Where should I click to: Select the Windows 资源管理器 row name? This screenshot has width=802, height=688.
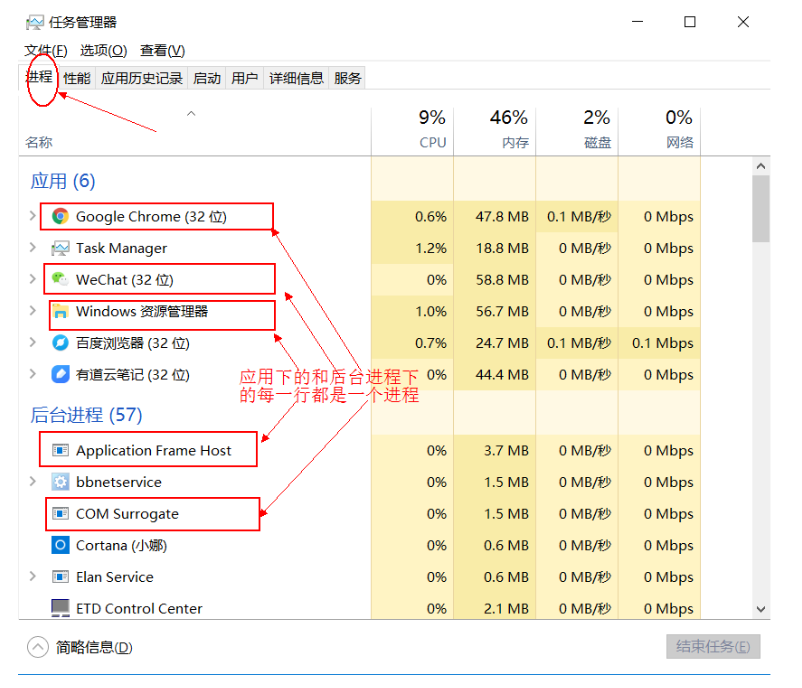point(142,312)
